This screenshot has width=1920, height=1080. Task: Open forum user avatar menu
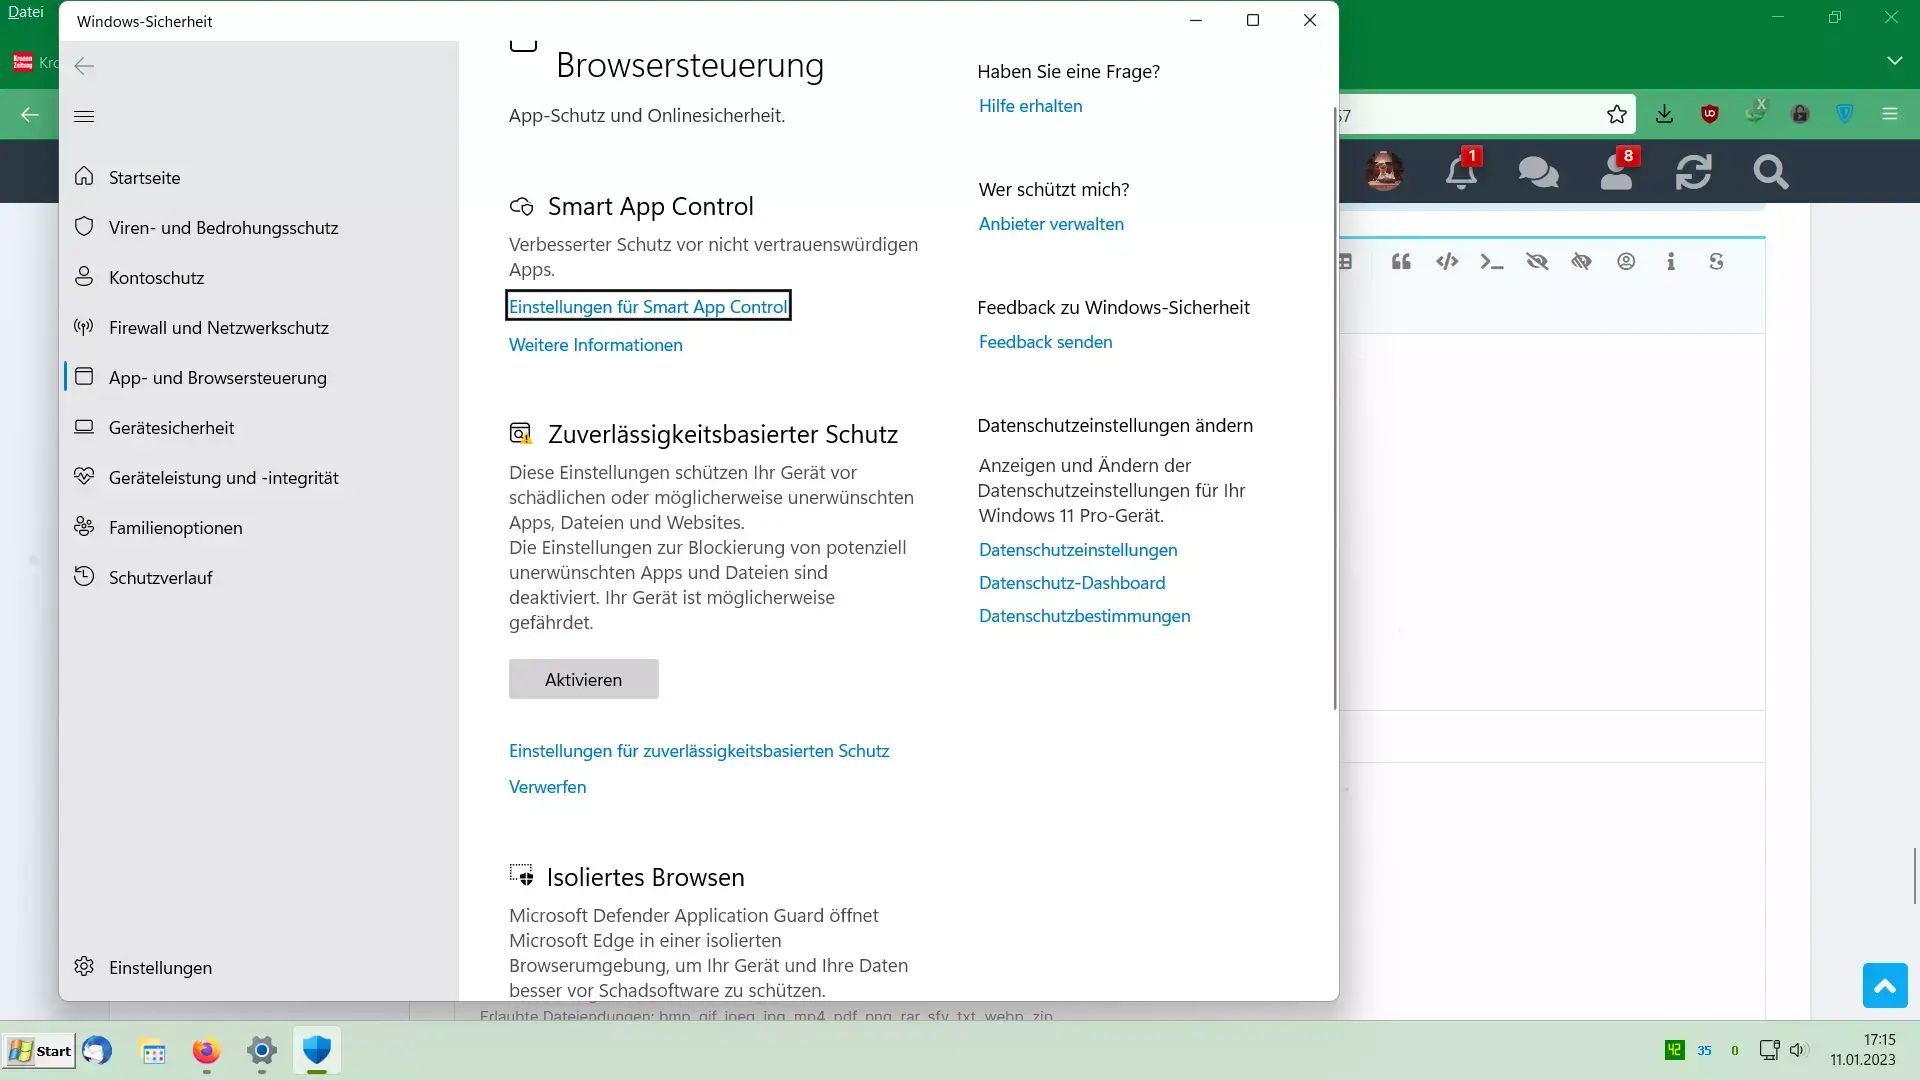click(1384, 172)
